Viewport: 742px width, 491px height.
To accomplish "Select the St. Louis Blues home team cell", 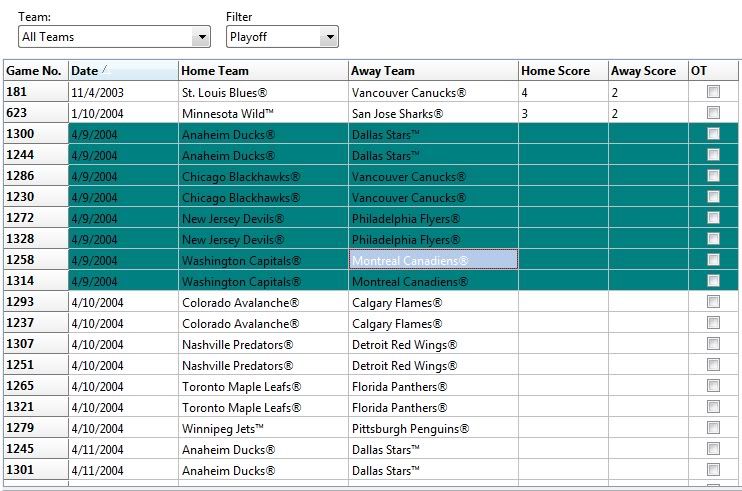I will point(263,92).
